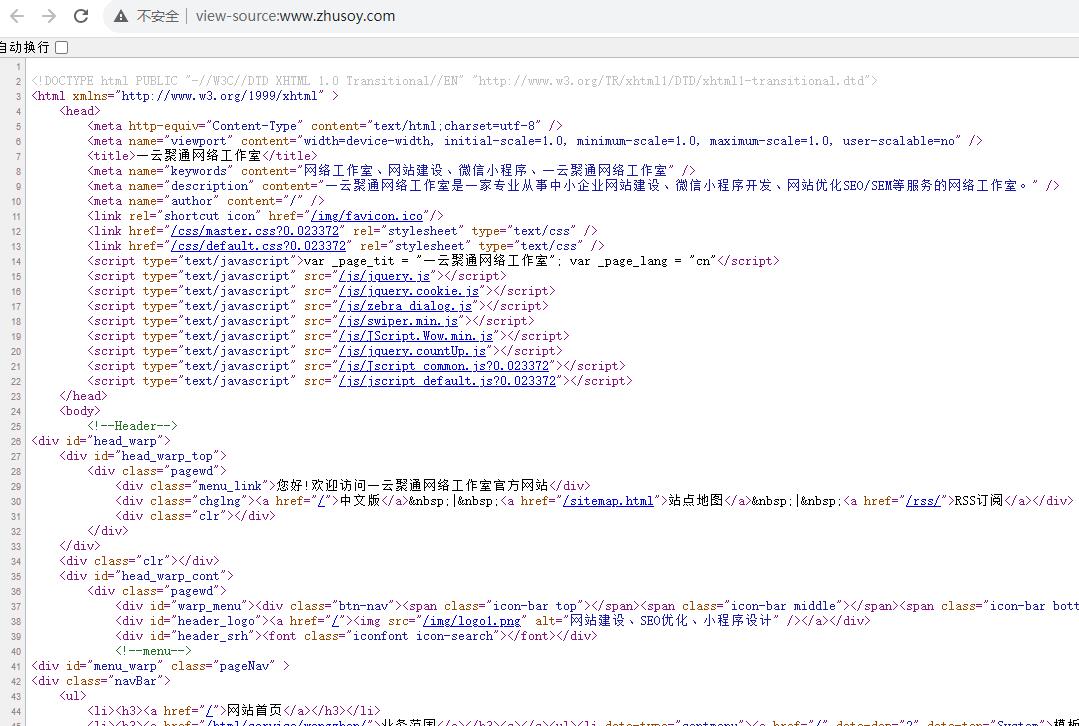This screenshot has width=1079, height=726.
Task: Click the not-secure warning triangle icon
Action: pos(121,16)
